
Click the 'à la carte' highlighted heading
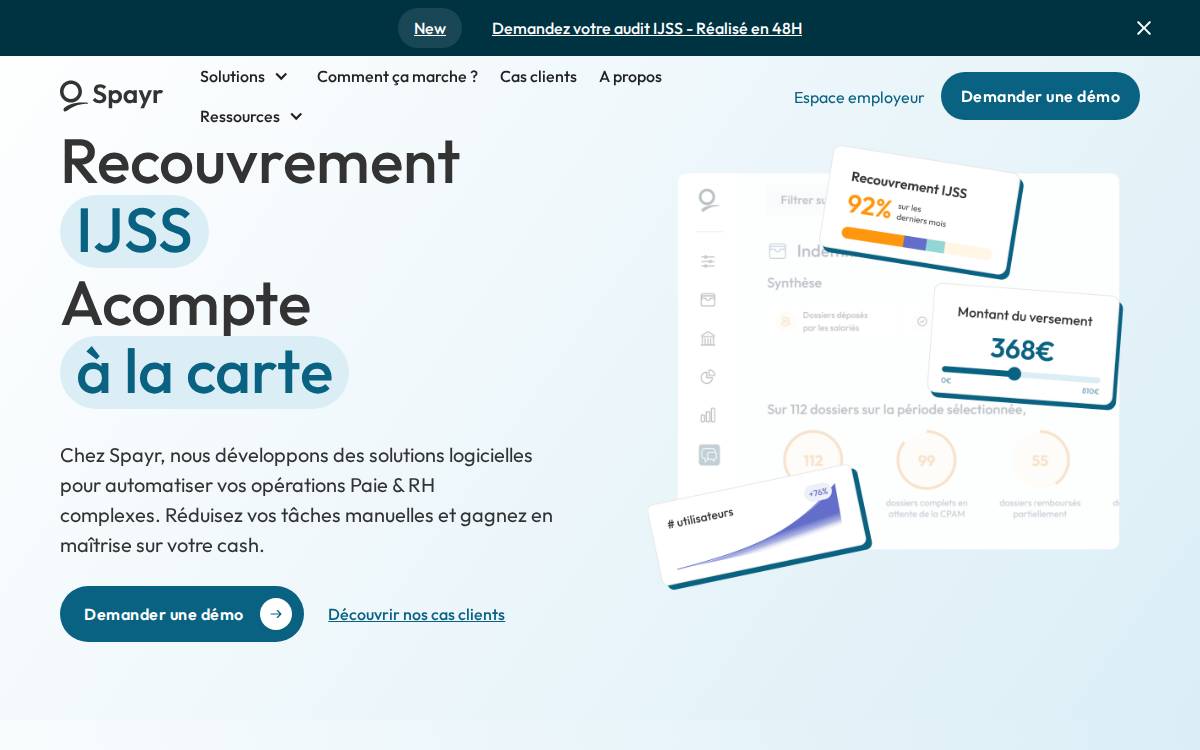pyautogui.click(x=204, y=372)
